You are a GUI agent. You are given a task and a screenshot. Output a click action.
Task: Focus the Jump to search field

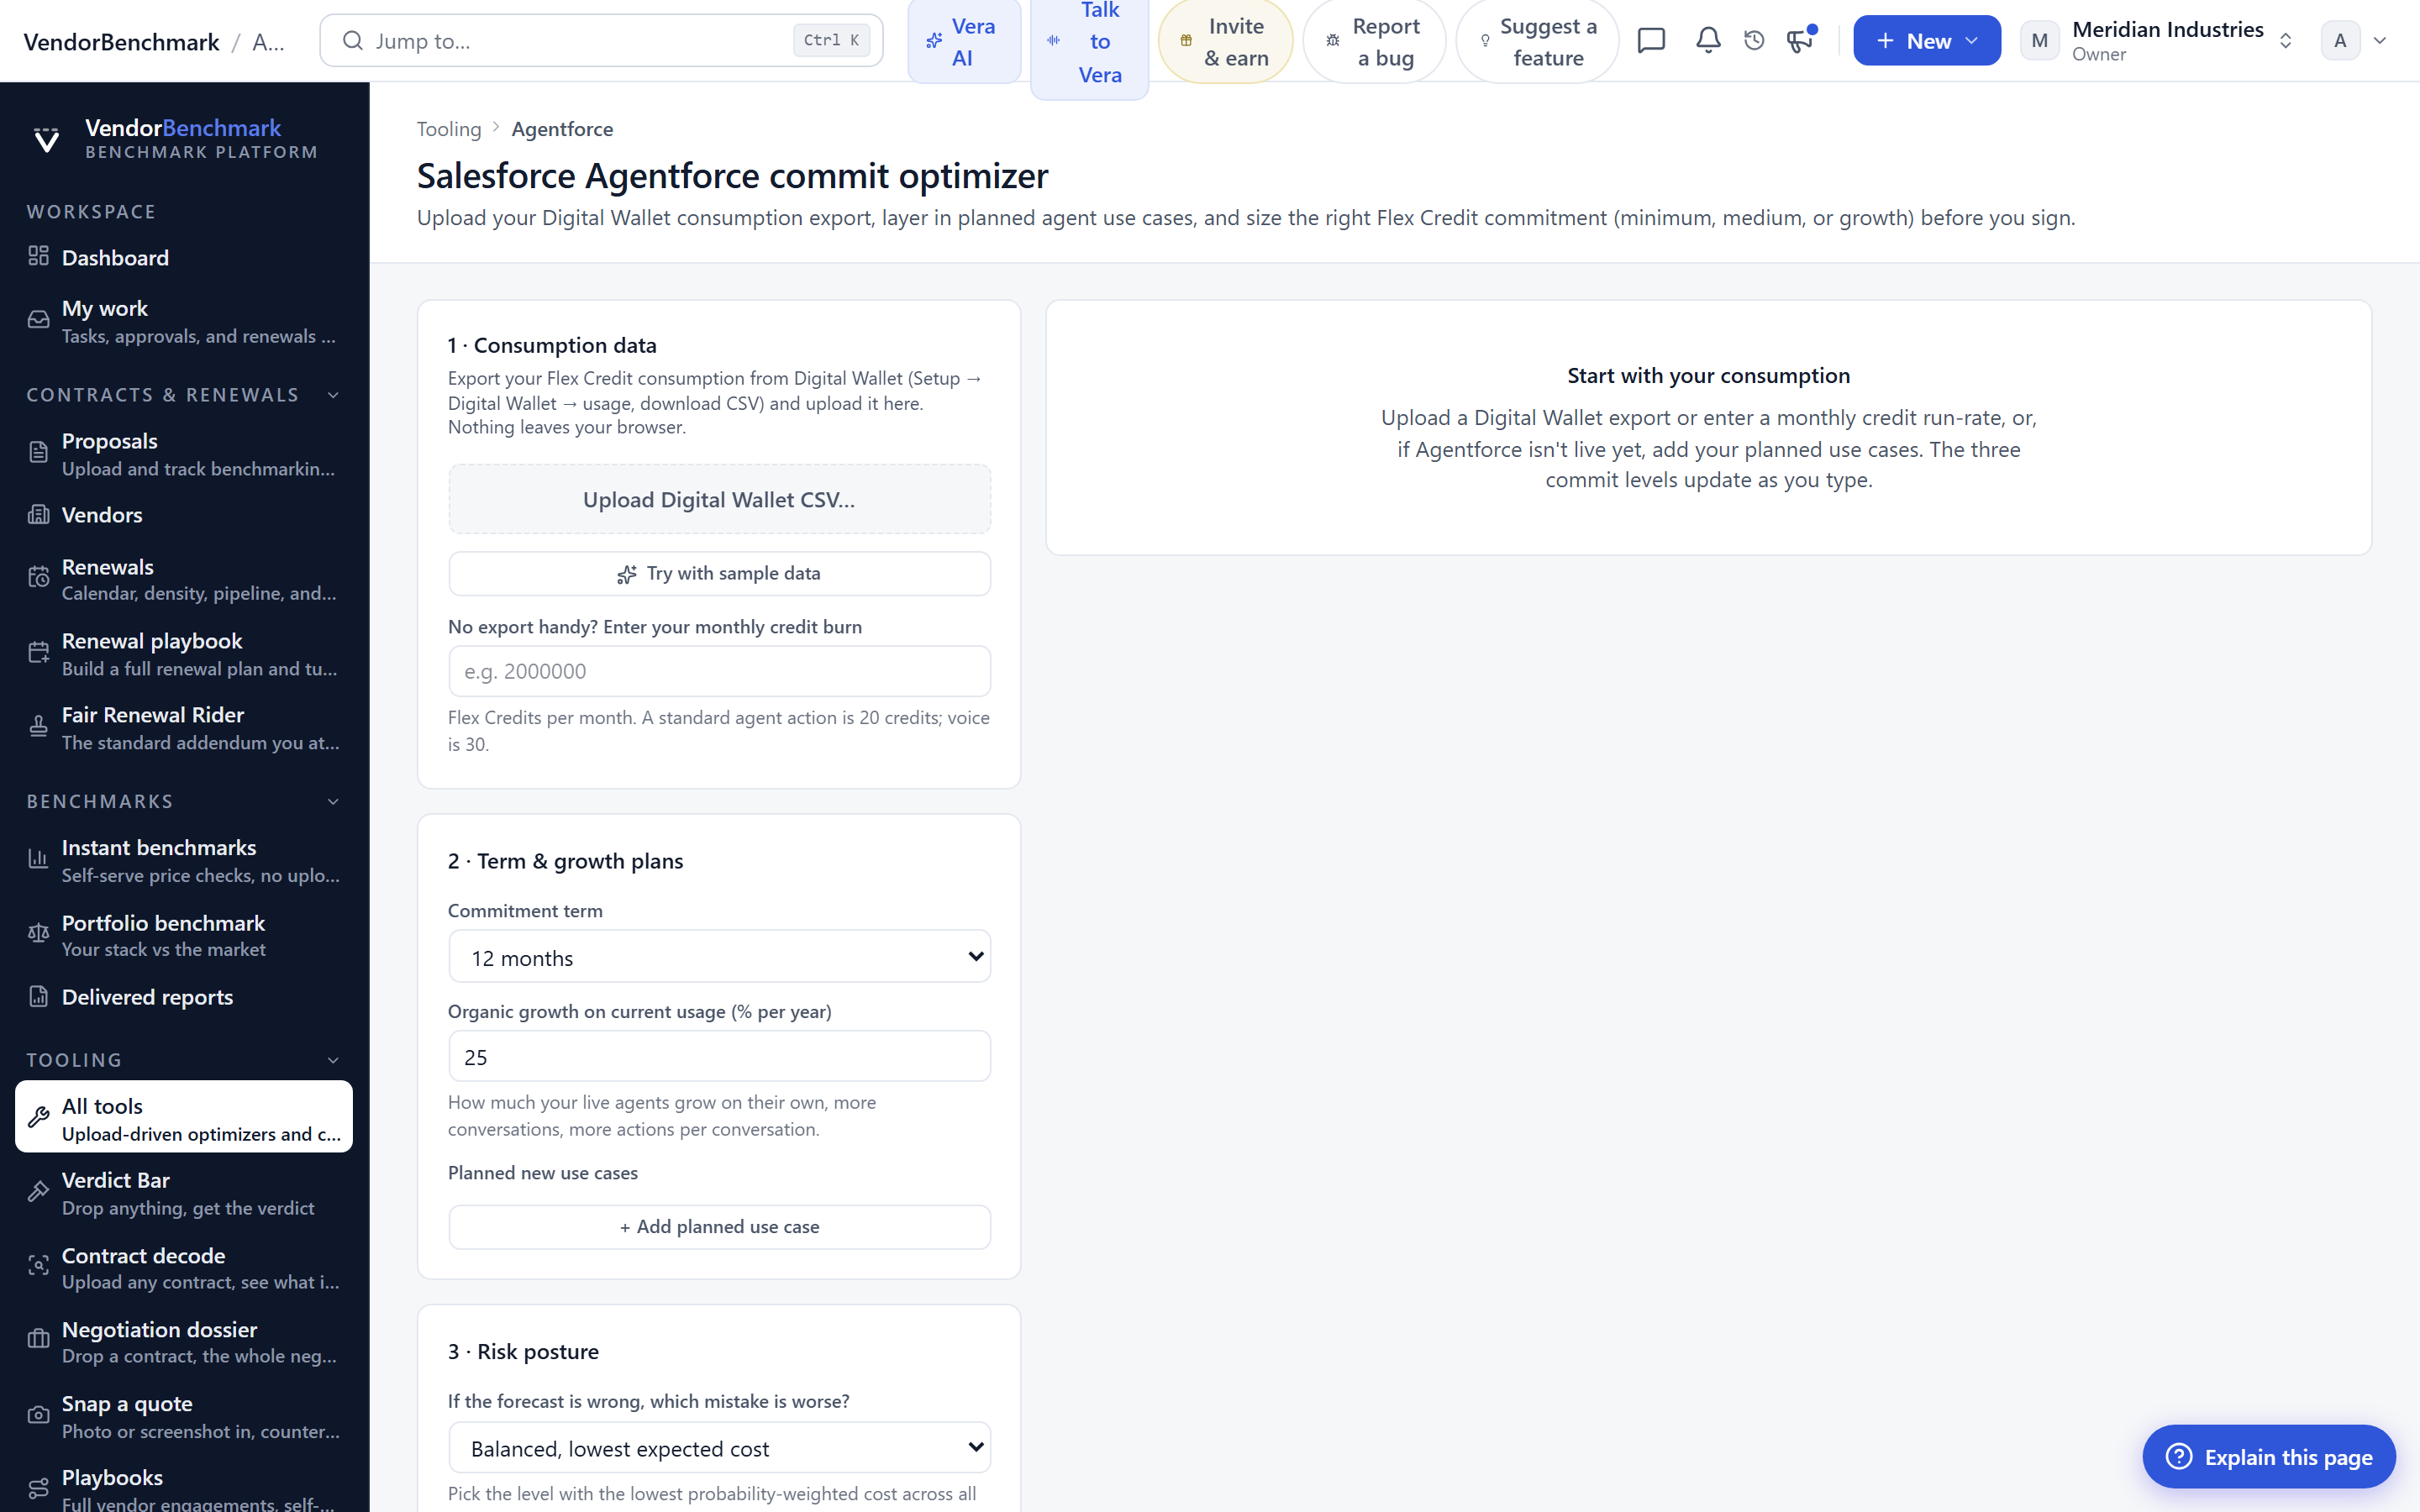coord(601,41)
